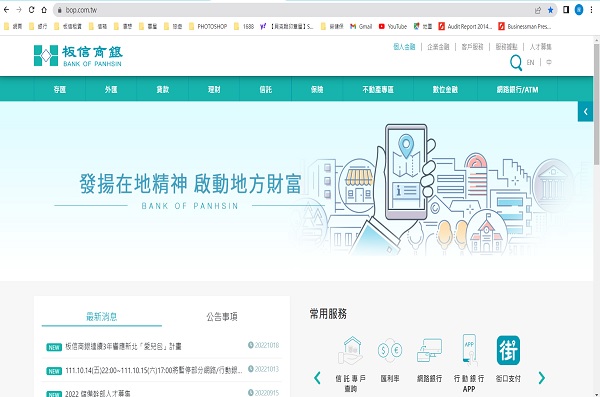Image resolution: width=600 pixels, height=397 pixels.
Task: Open the Businessman Pres... bookmark
Action: click(x=525, y=26)
